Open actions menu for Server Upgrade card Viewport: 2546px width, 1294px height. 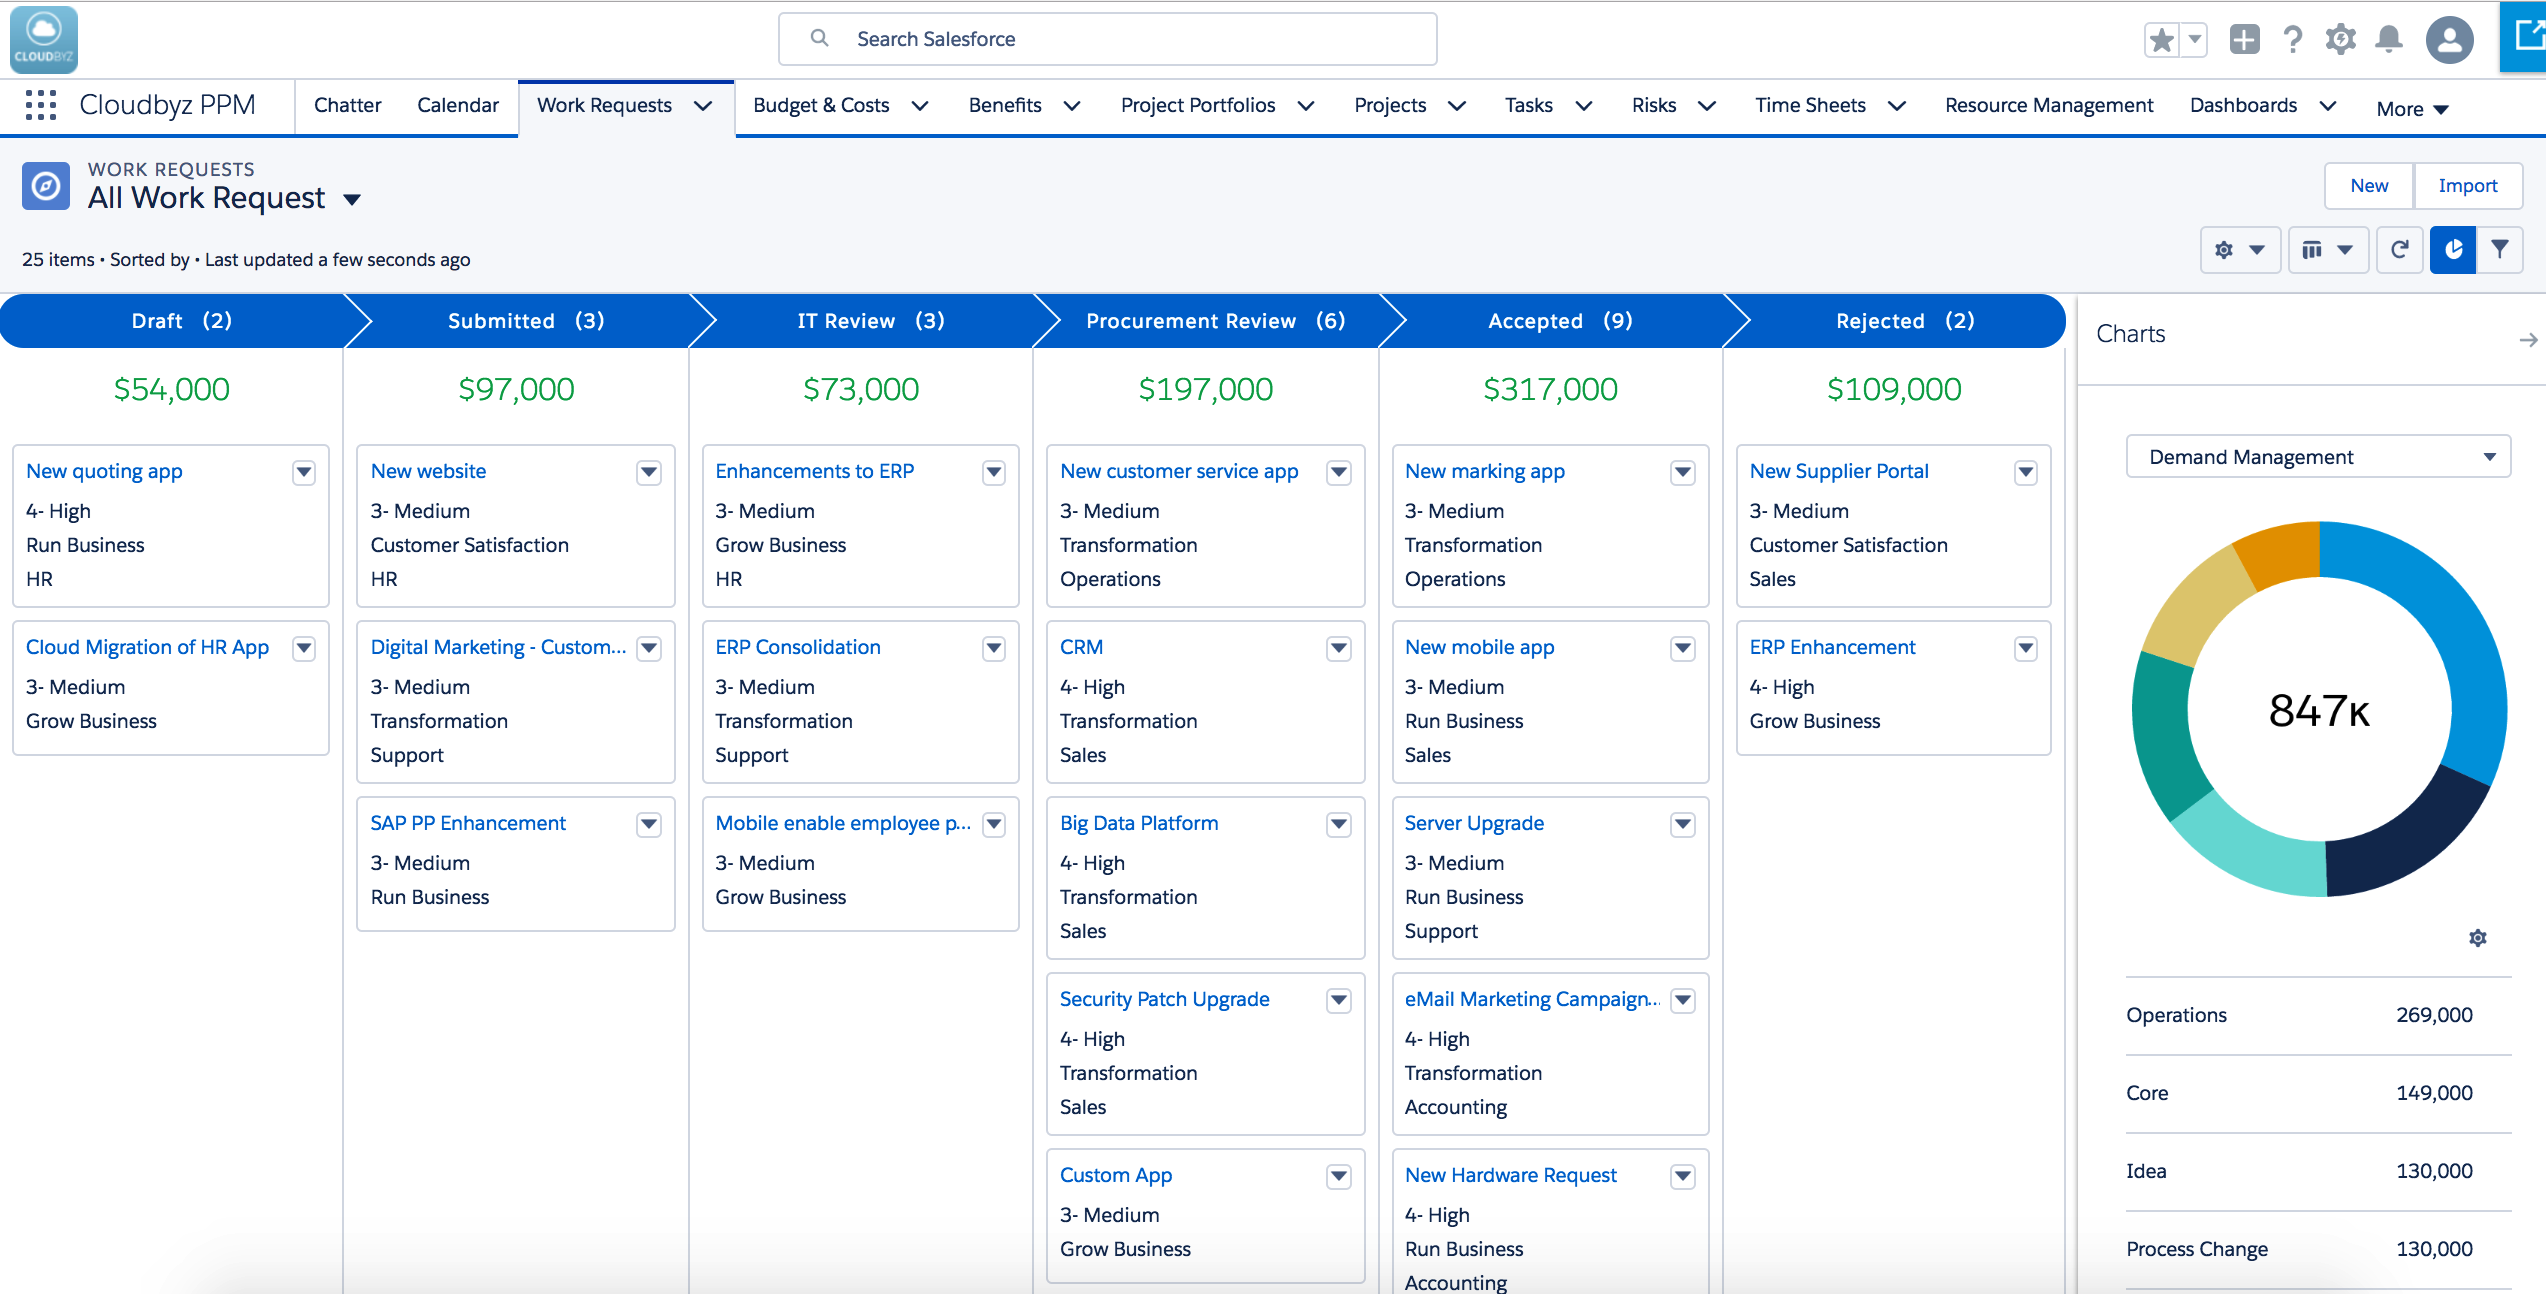click(x=1684, y=824)
